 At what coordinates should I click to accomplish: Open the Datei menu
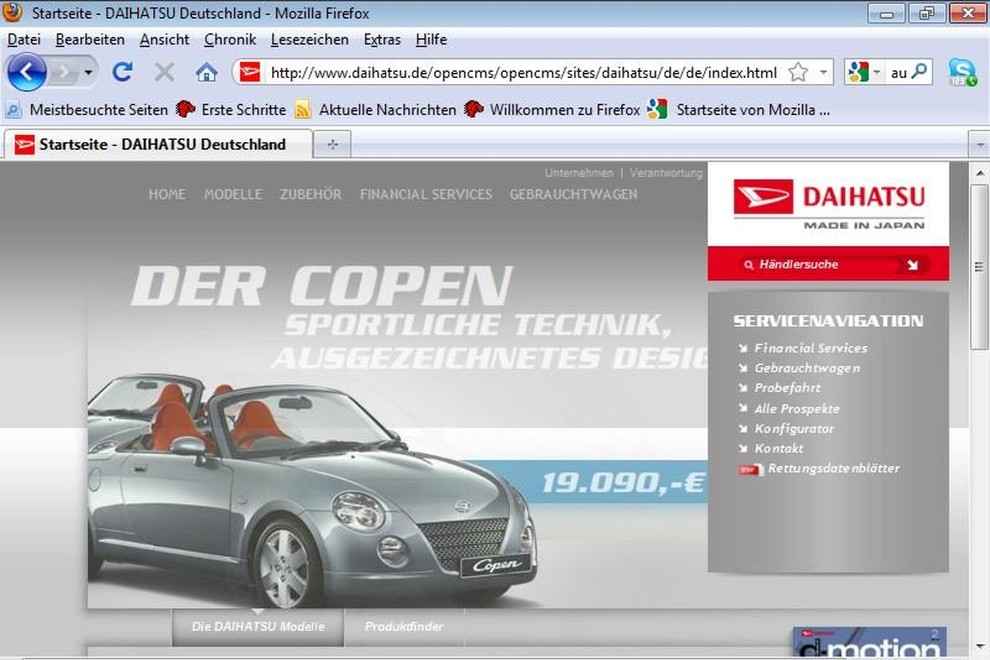click(x=24, y=39)
